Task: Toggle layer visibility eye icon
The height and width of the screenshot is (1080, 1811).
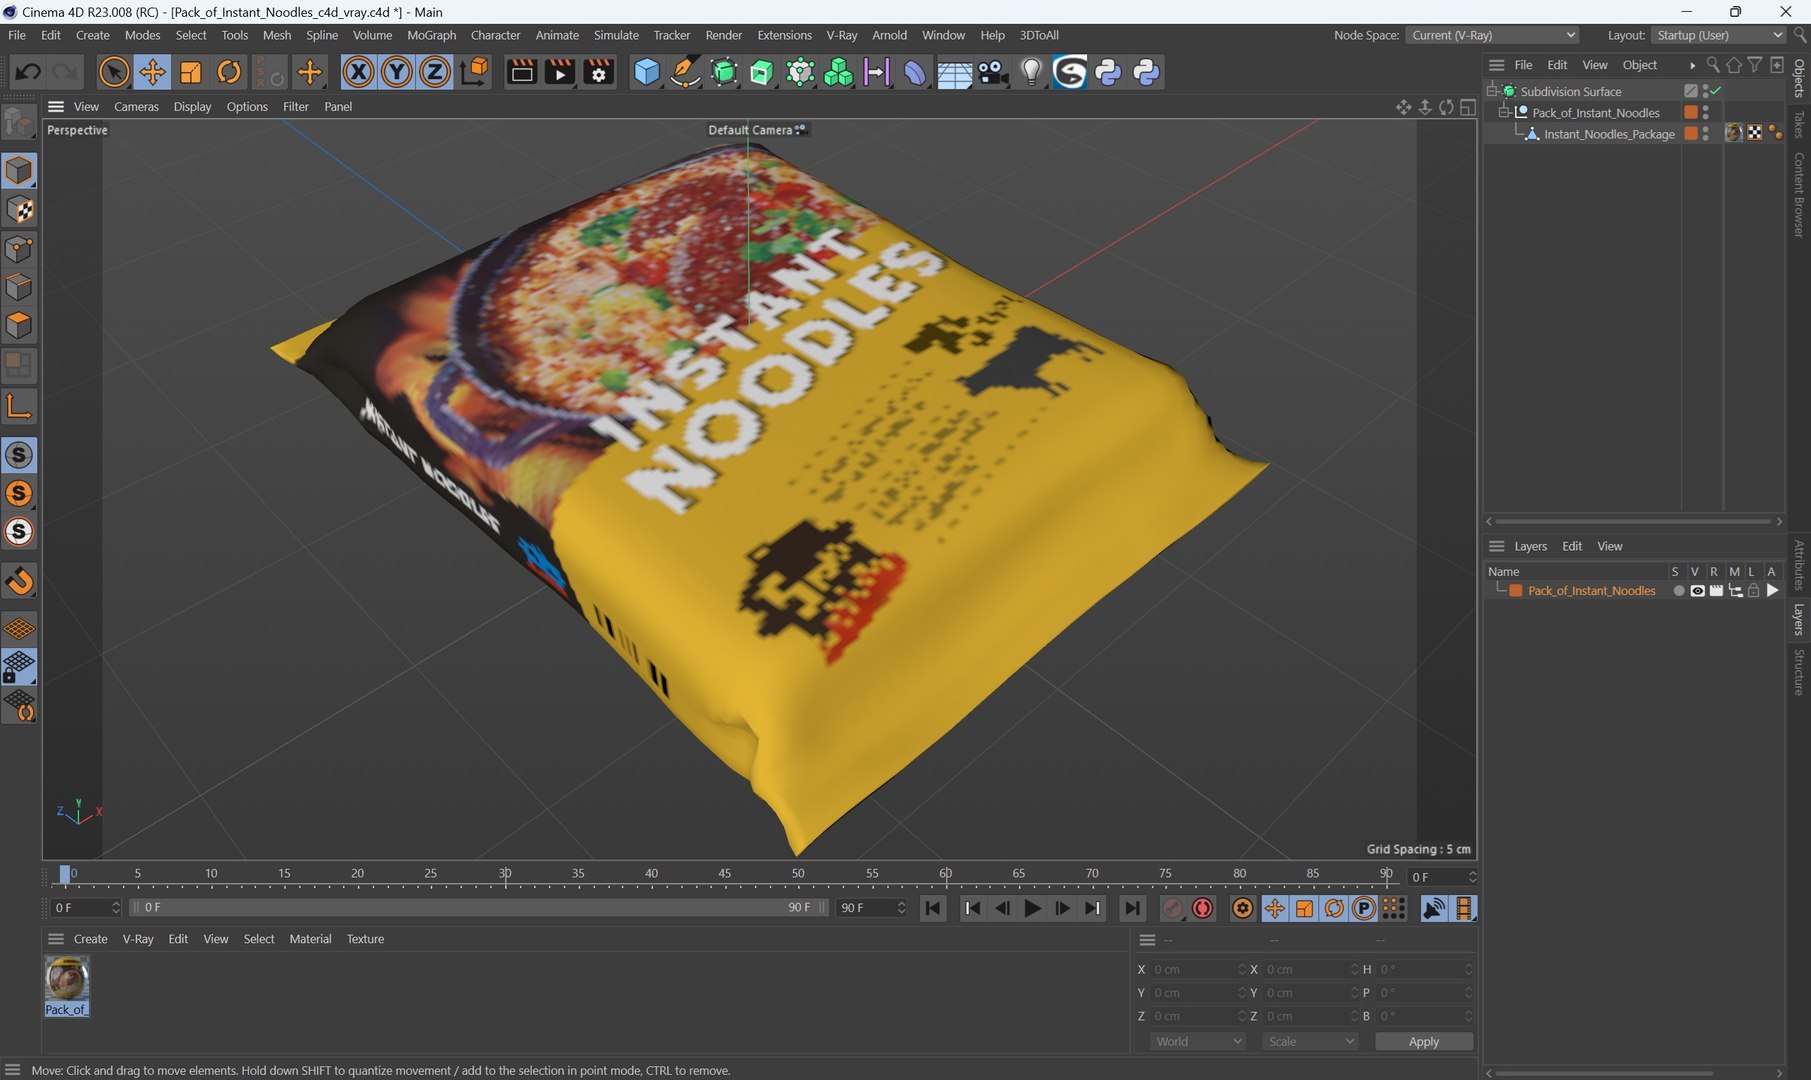Action: pos(1697,591)
